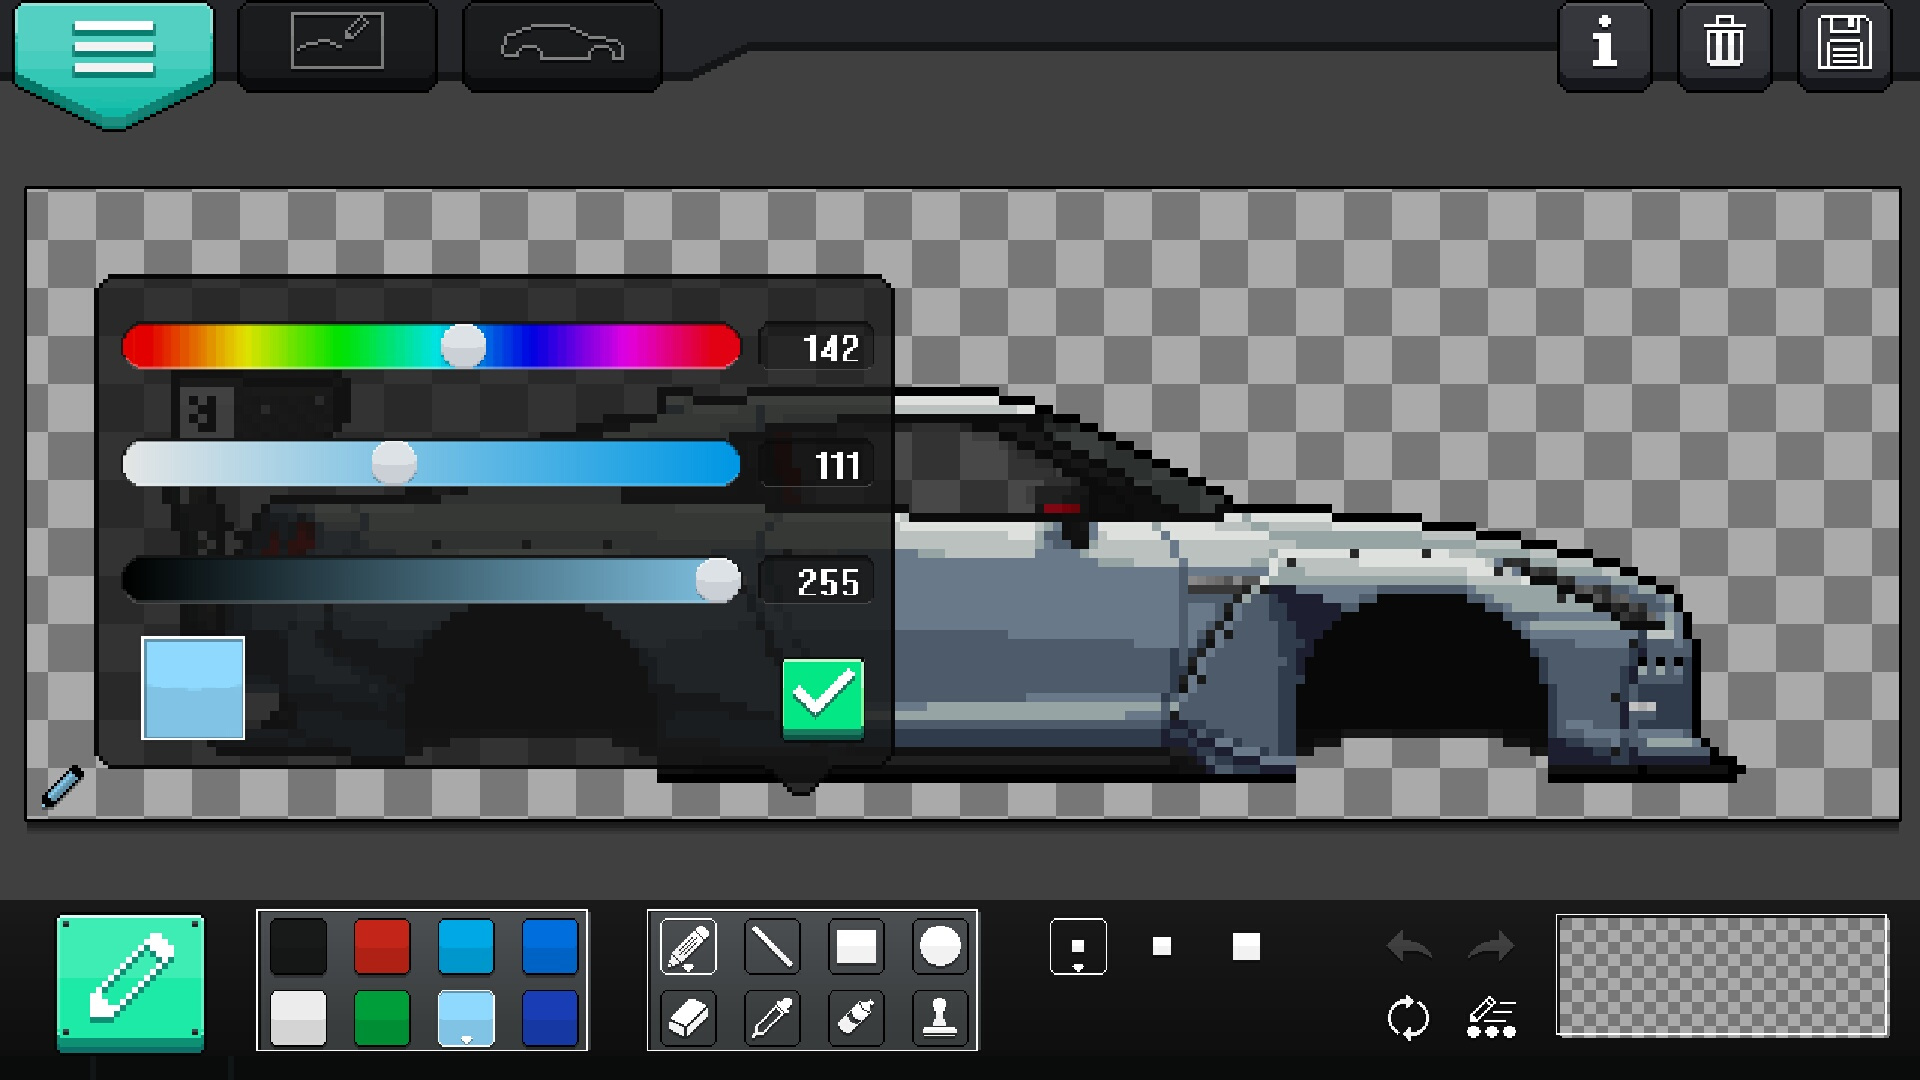Switch to the car outline tab

[562, 45]
